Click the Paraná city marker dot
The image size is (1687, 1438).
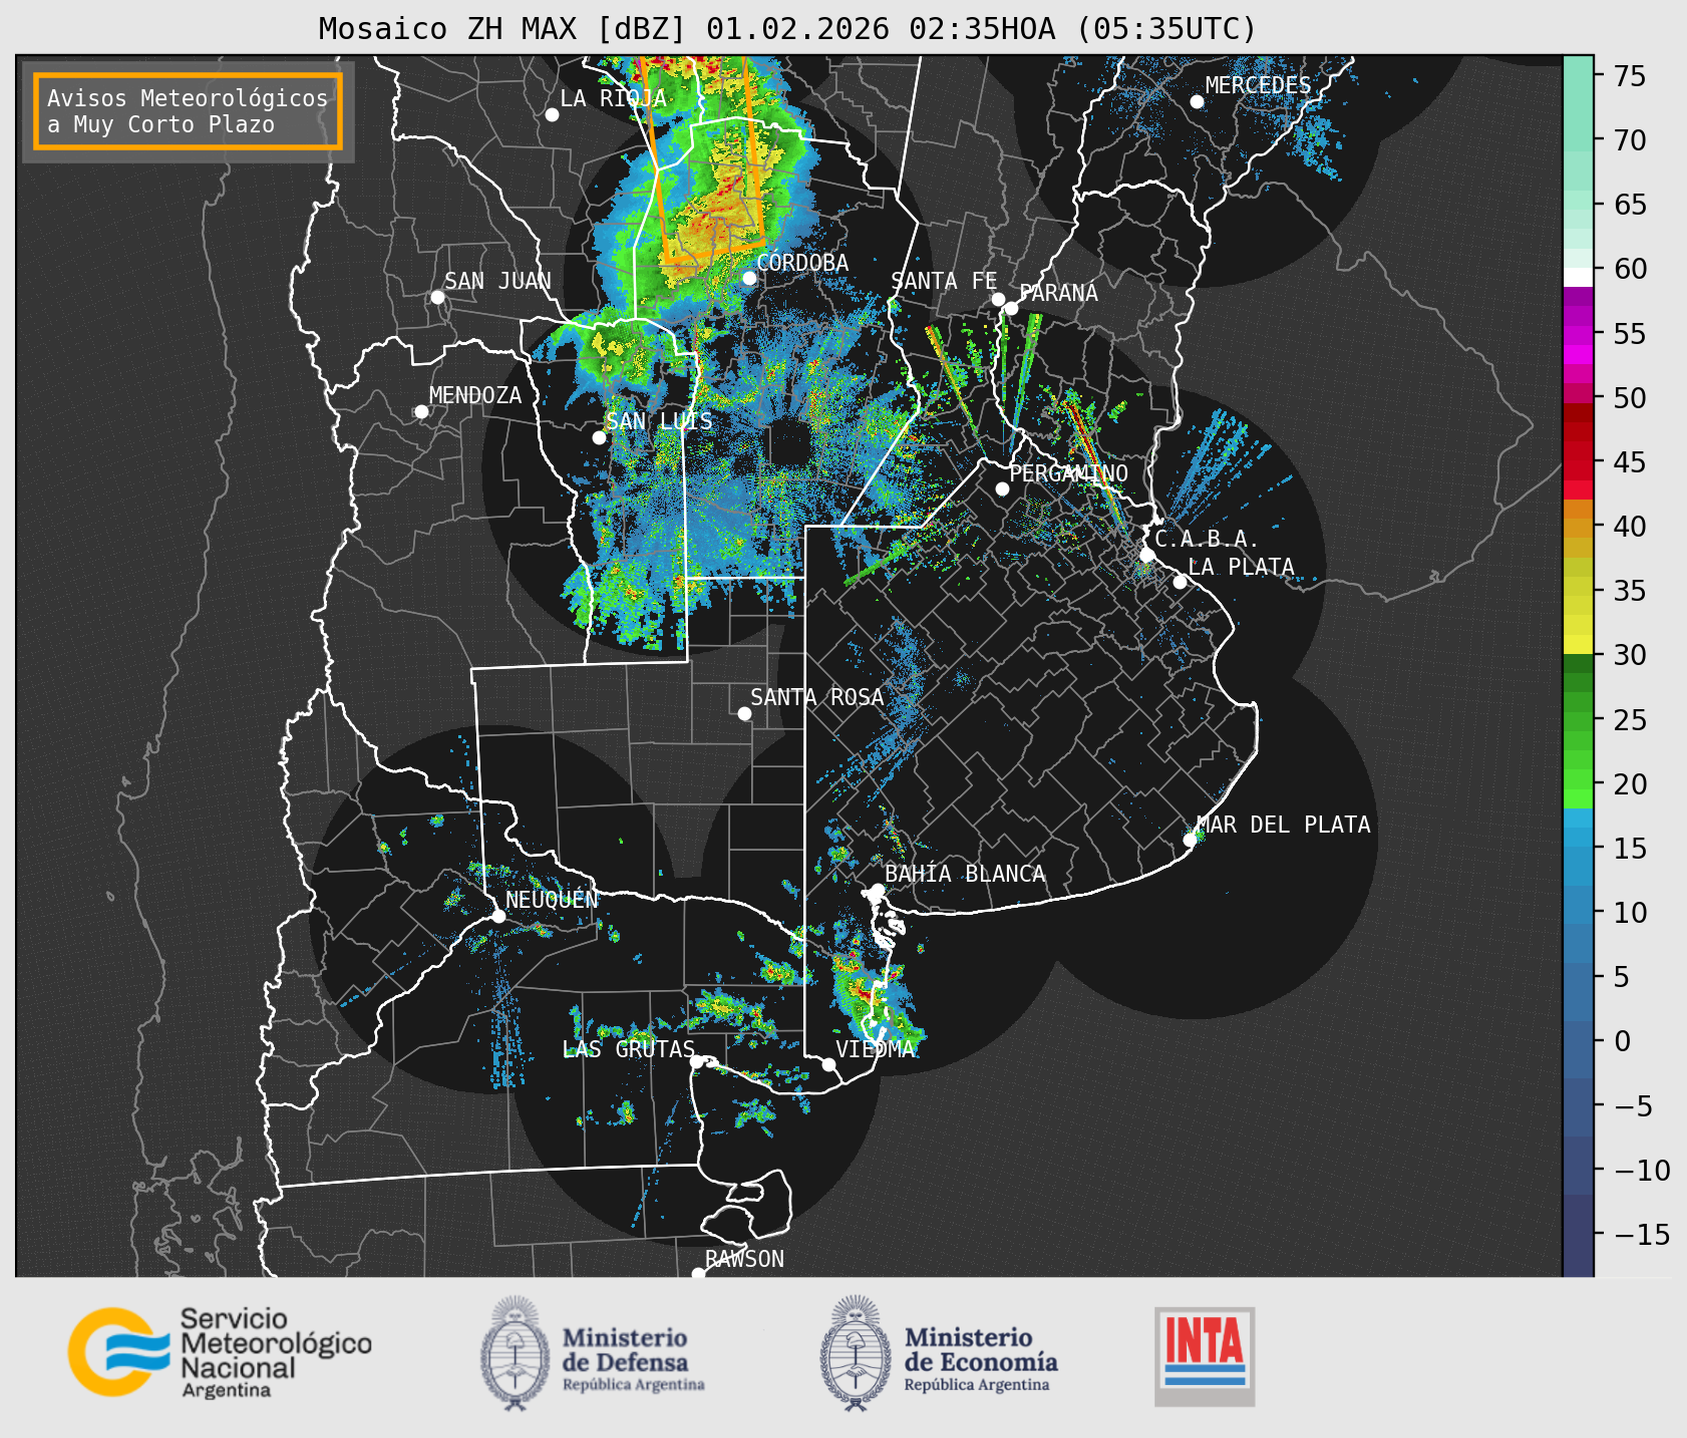pos(1011,308)
